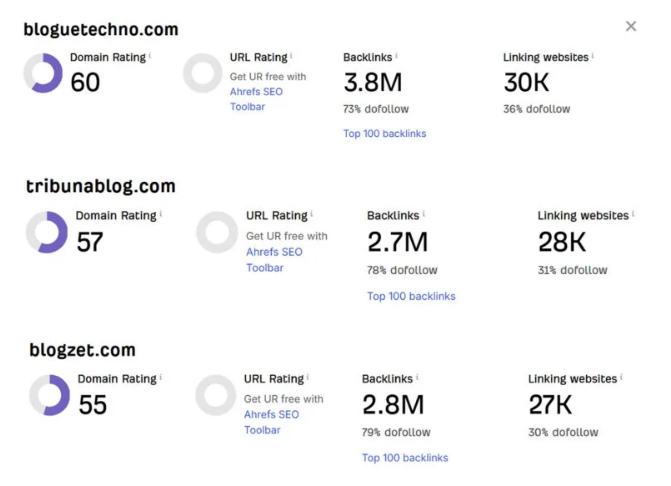671x486 pixels.
Task: Open Top 100 backlinks for blogzet.com
Action: pyautogui.click(x=405, y=458)
